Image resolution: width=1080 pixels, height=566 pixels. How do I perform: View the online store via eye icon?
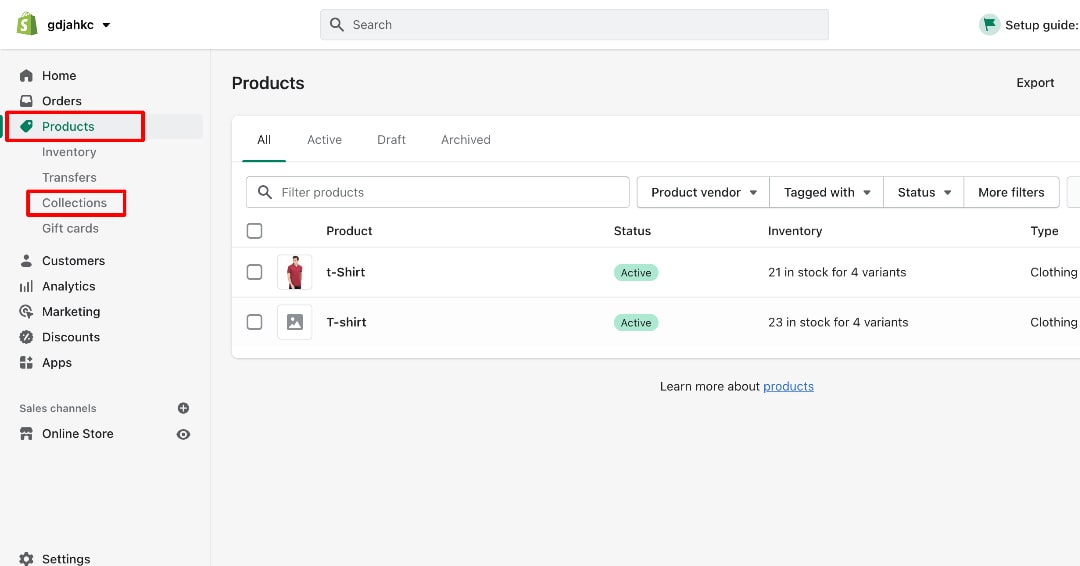tap(183, 434)
